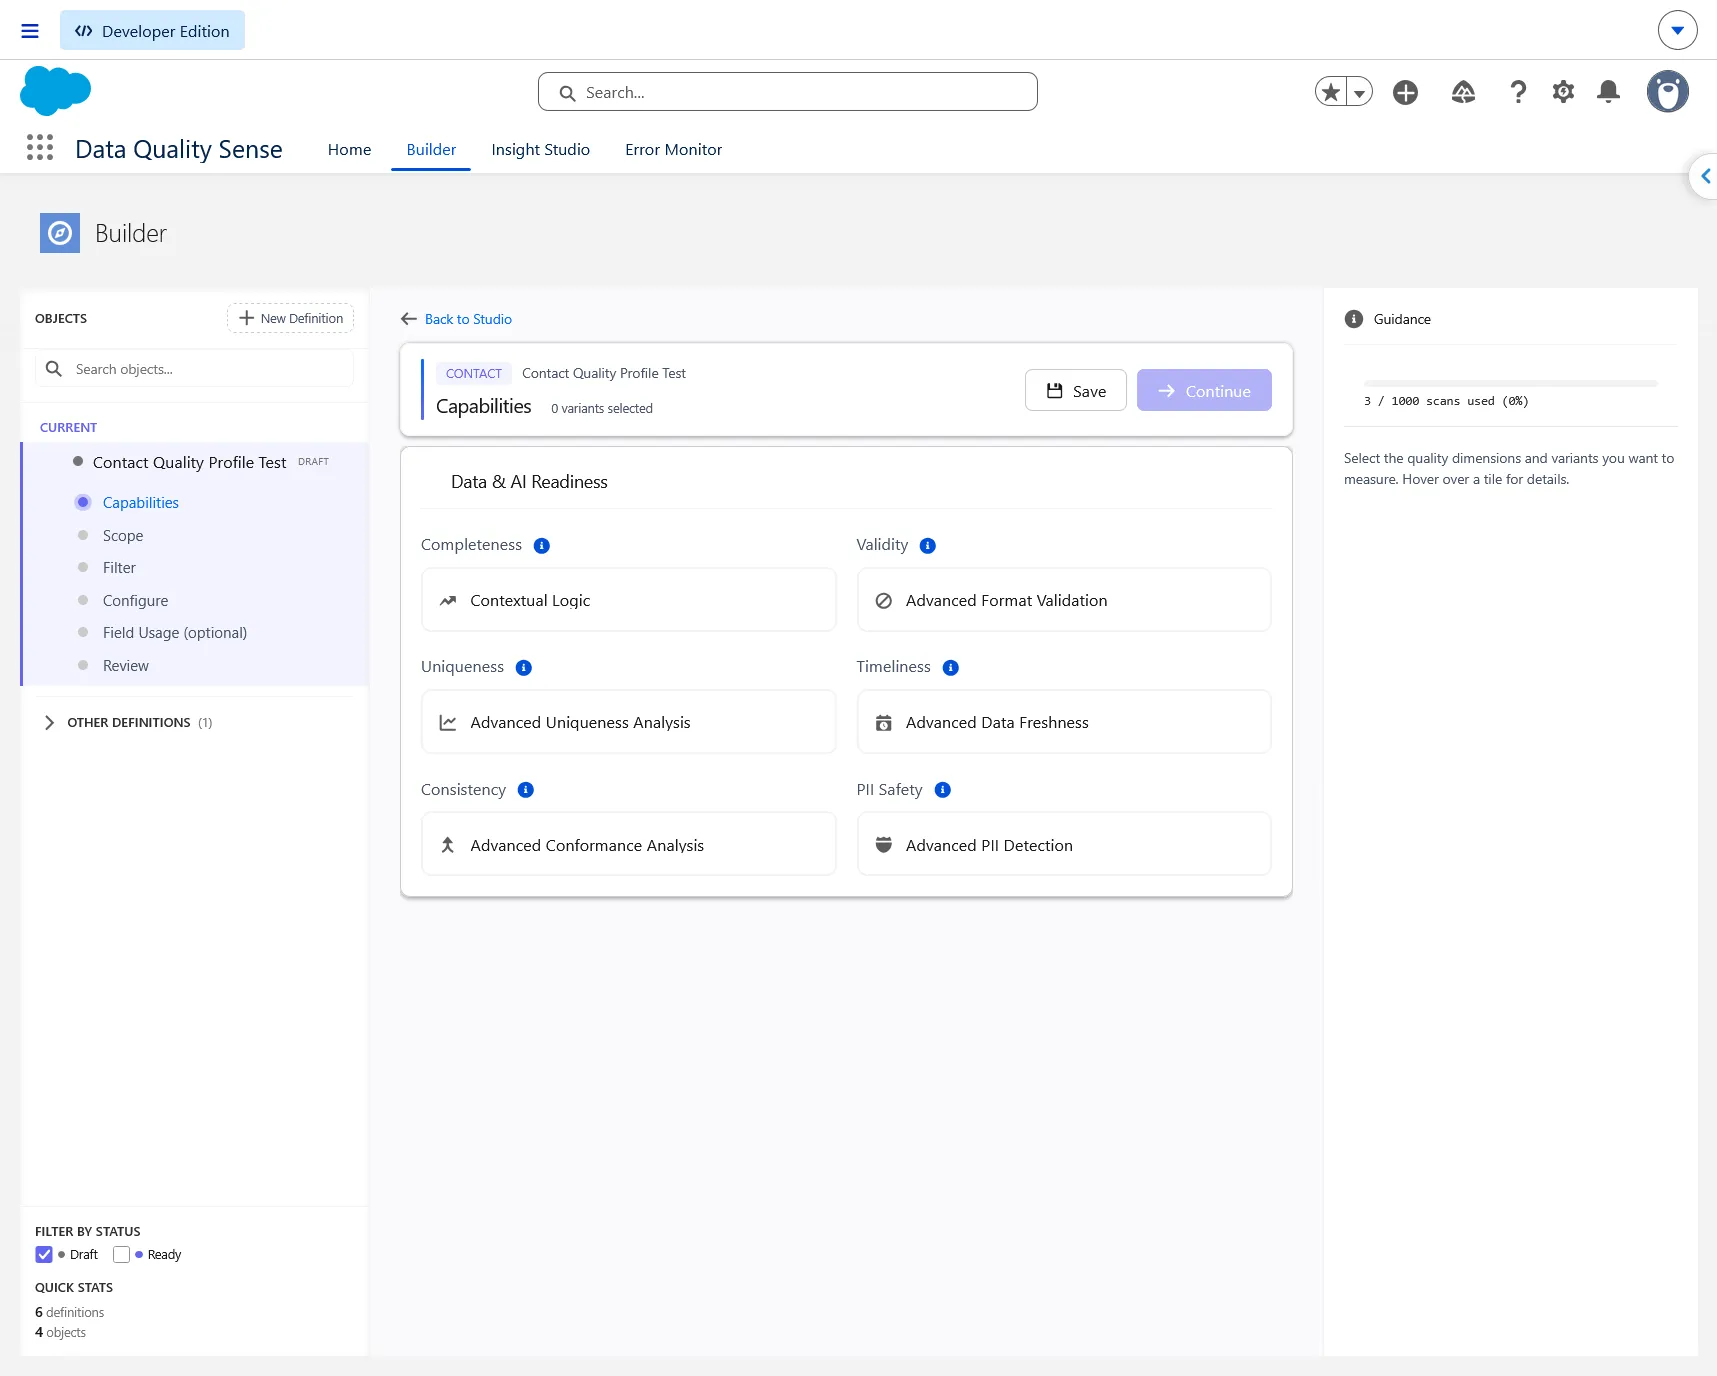Click the PII Safety info icon

pyautogui.click(x=943, y=790)
